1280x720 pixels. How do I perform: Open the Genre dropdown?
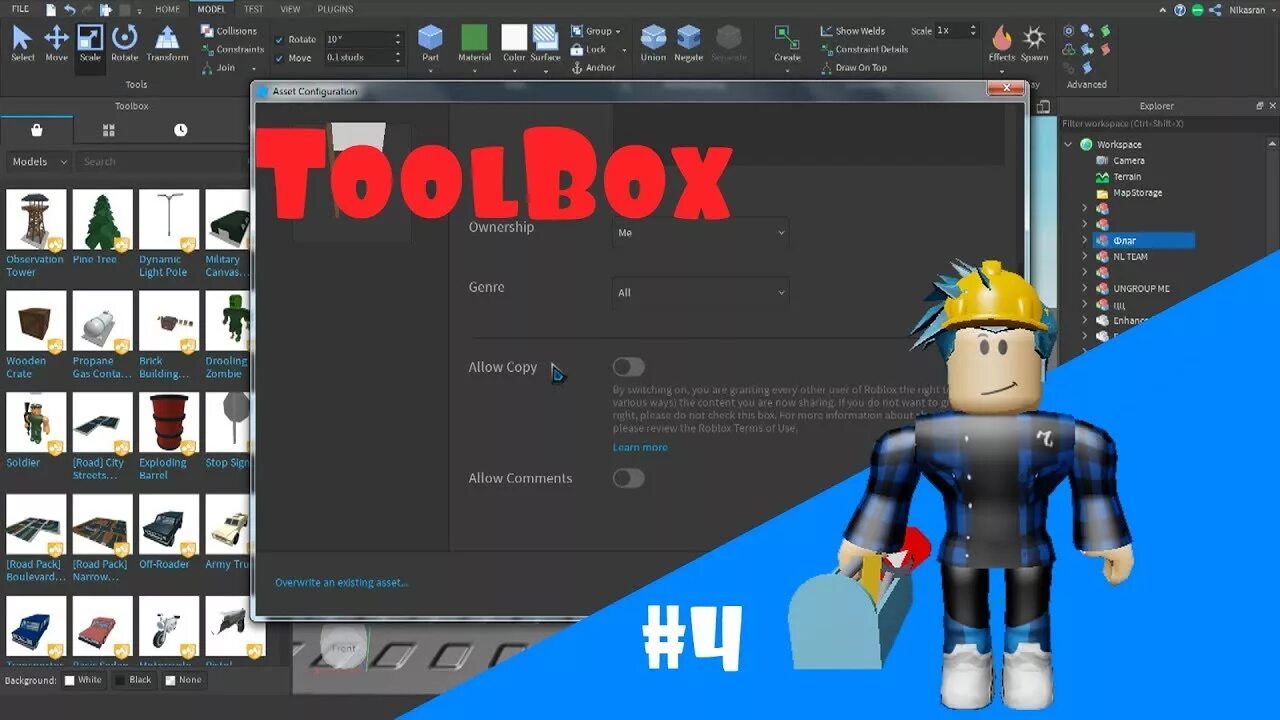point(701,293)
